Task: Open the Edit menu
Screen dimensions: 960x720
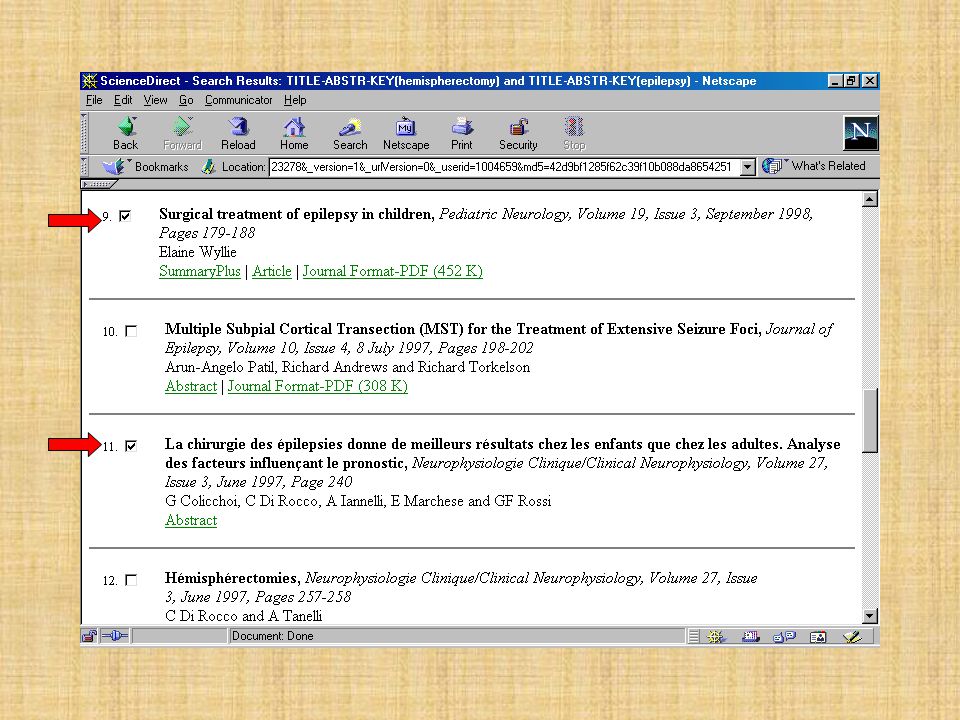Action: [x=123, y=100]
